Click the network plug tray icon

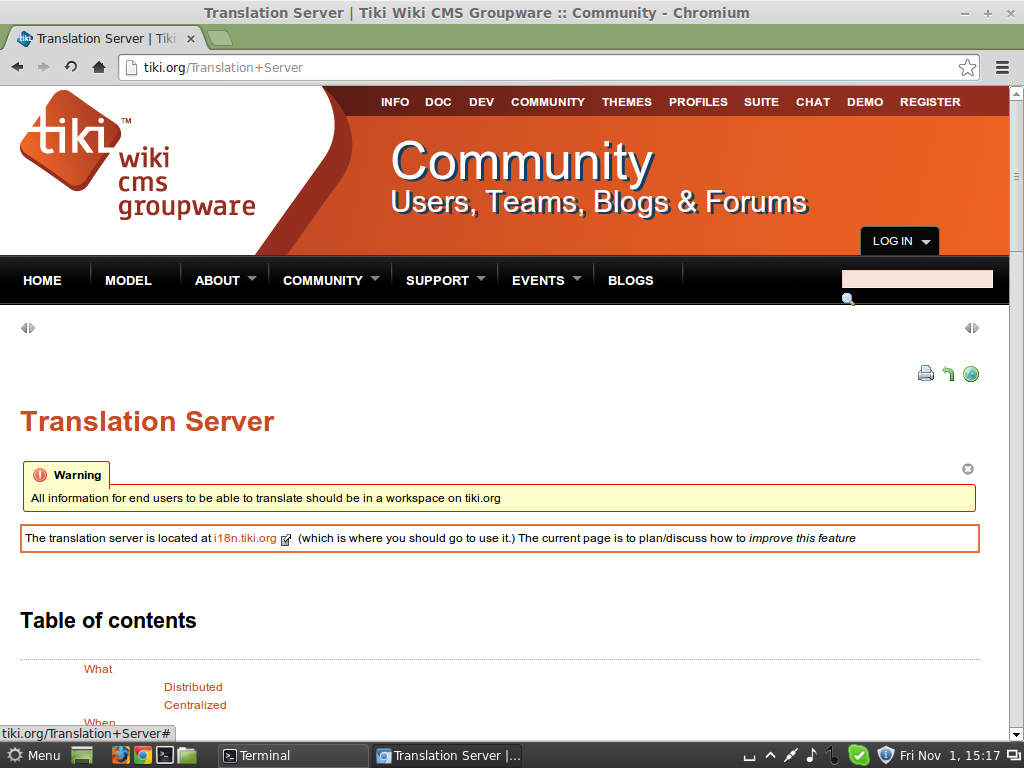click(x=791, y=756)
